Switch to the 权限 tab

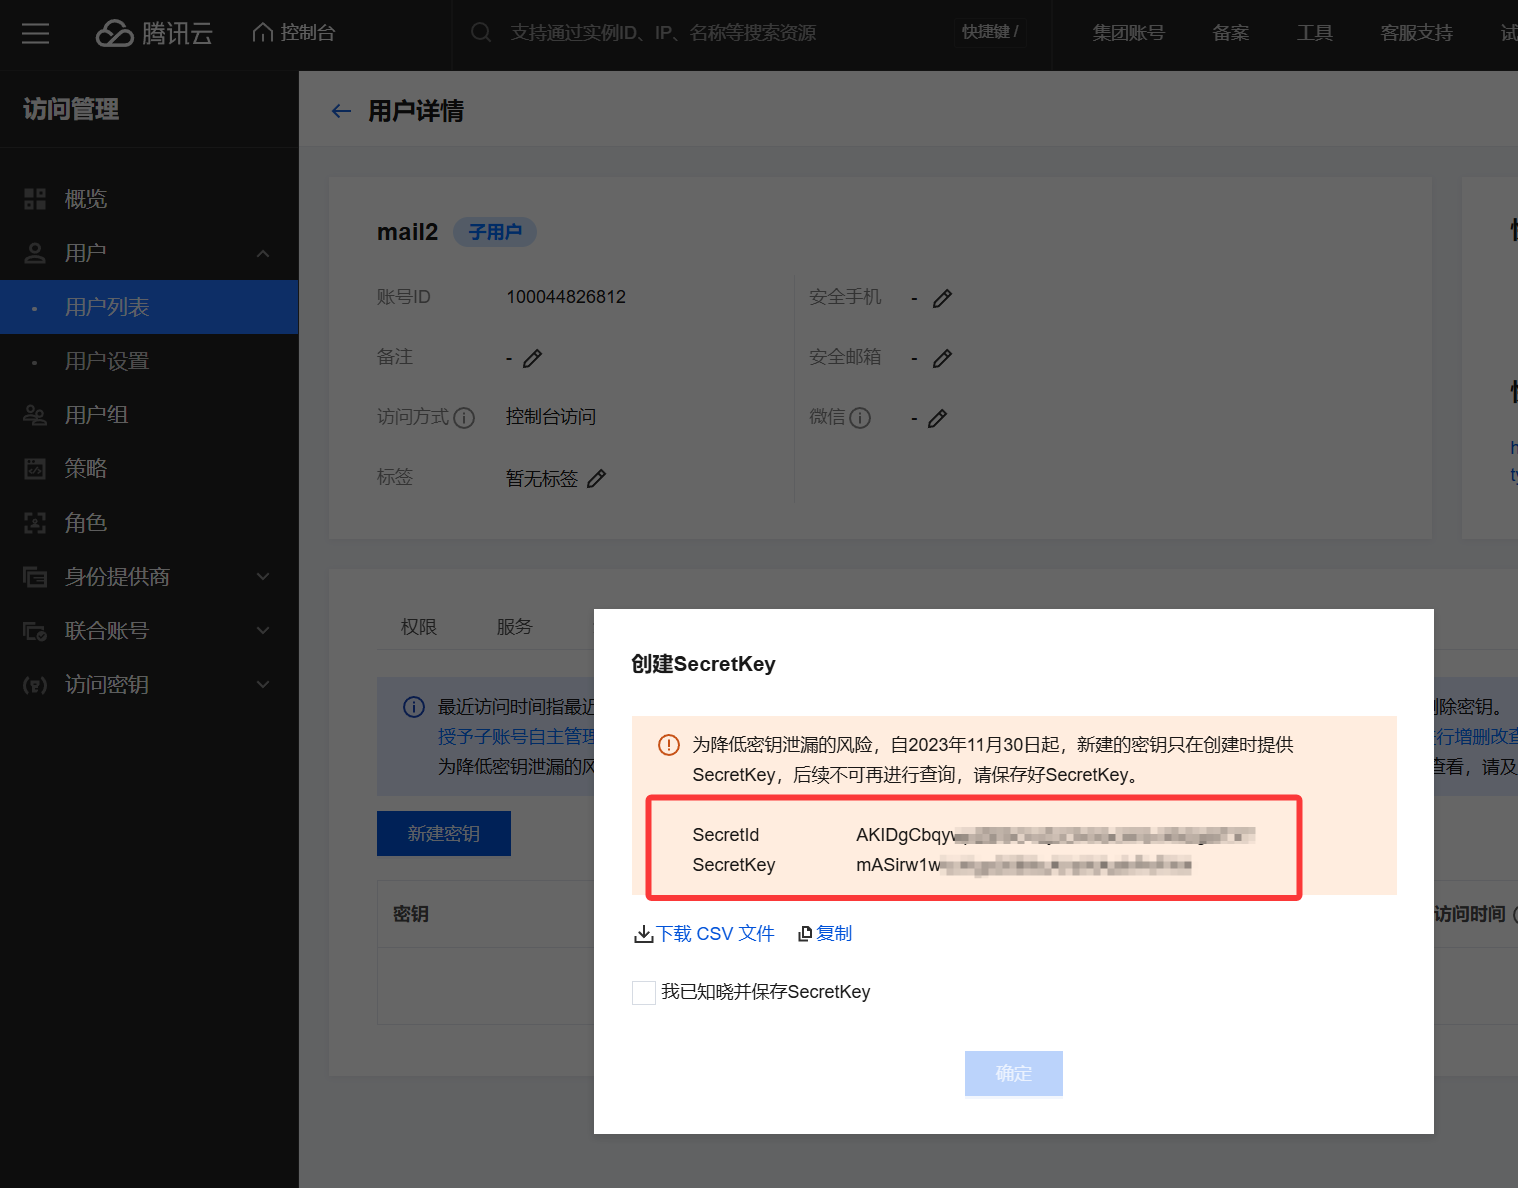click(419, 627)
